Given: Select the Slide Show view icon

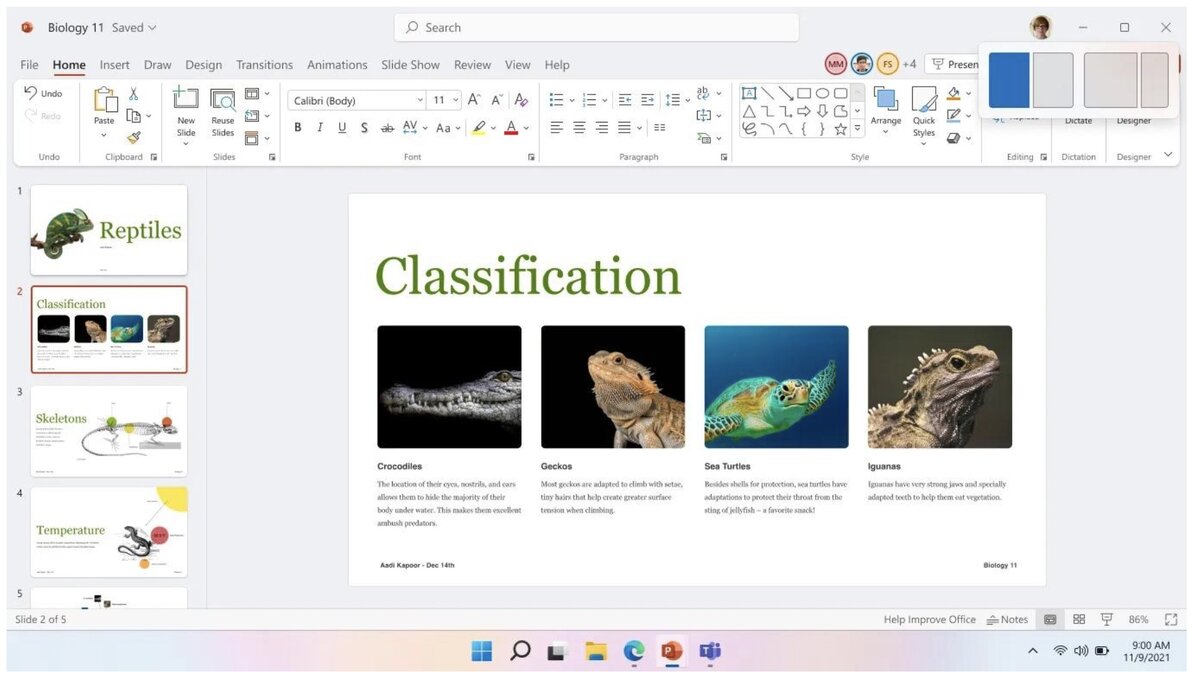Looking at the screenshot, I should click(1107, 619).
